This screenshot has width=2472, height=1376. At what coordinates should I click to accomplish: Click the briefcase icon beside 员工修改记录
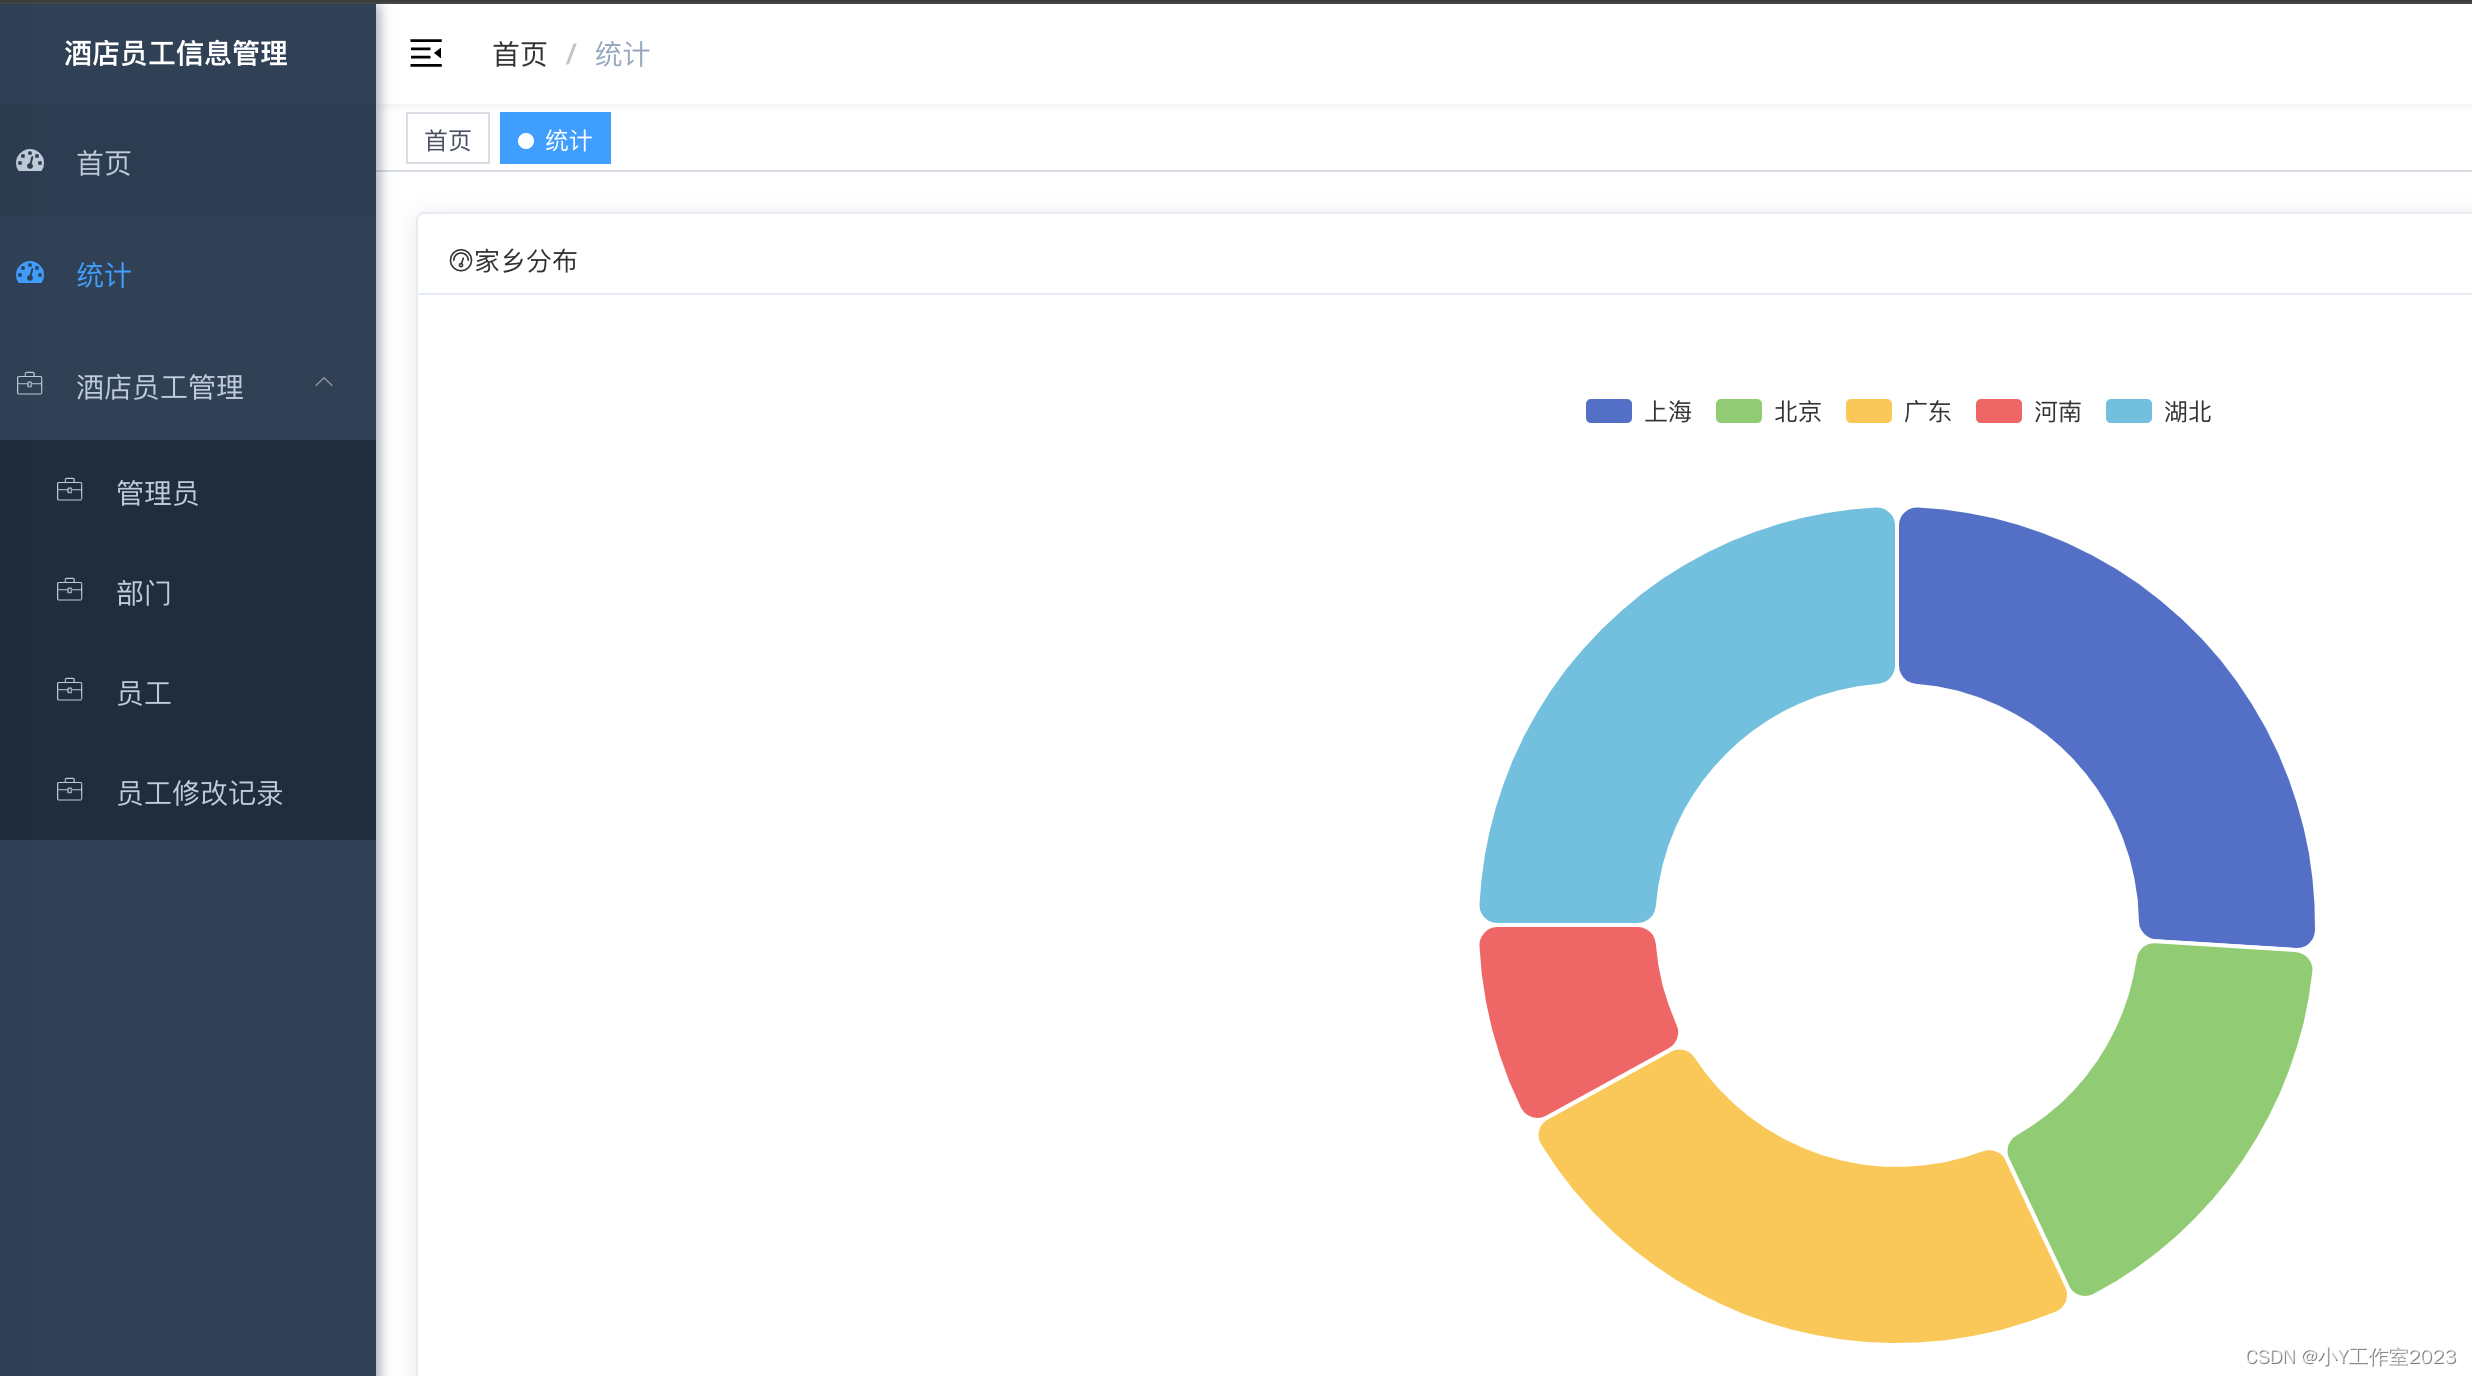coord(70,790)
